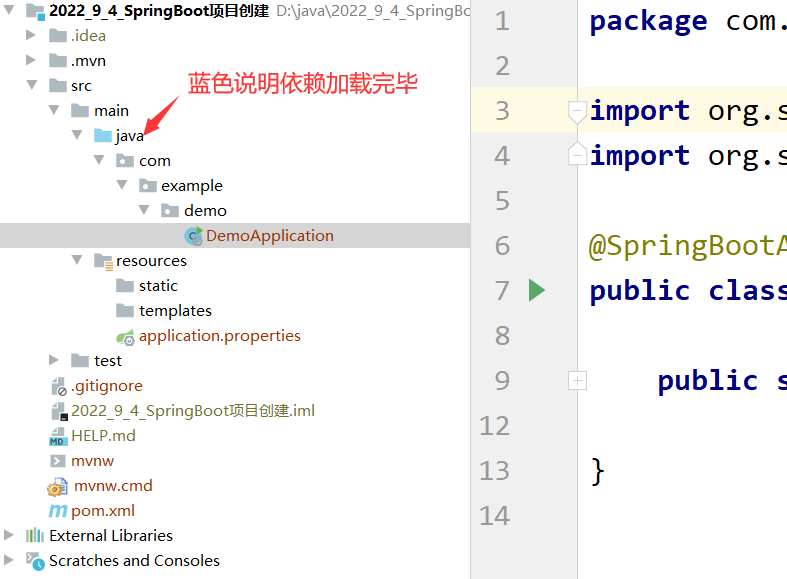This screenshot has width=787, height=579.
Task: Expand Scratches and Consoles arrow
Action: pos(9,559)
